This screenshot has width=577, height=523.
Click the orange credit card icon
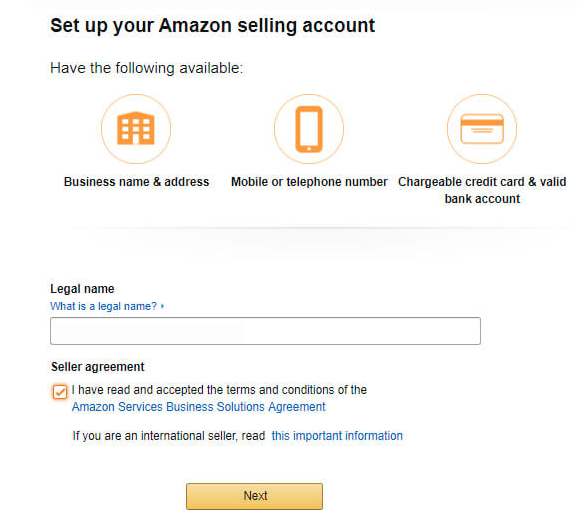(482, 128)
